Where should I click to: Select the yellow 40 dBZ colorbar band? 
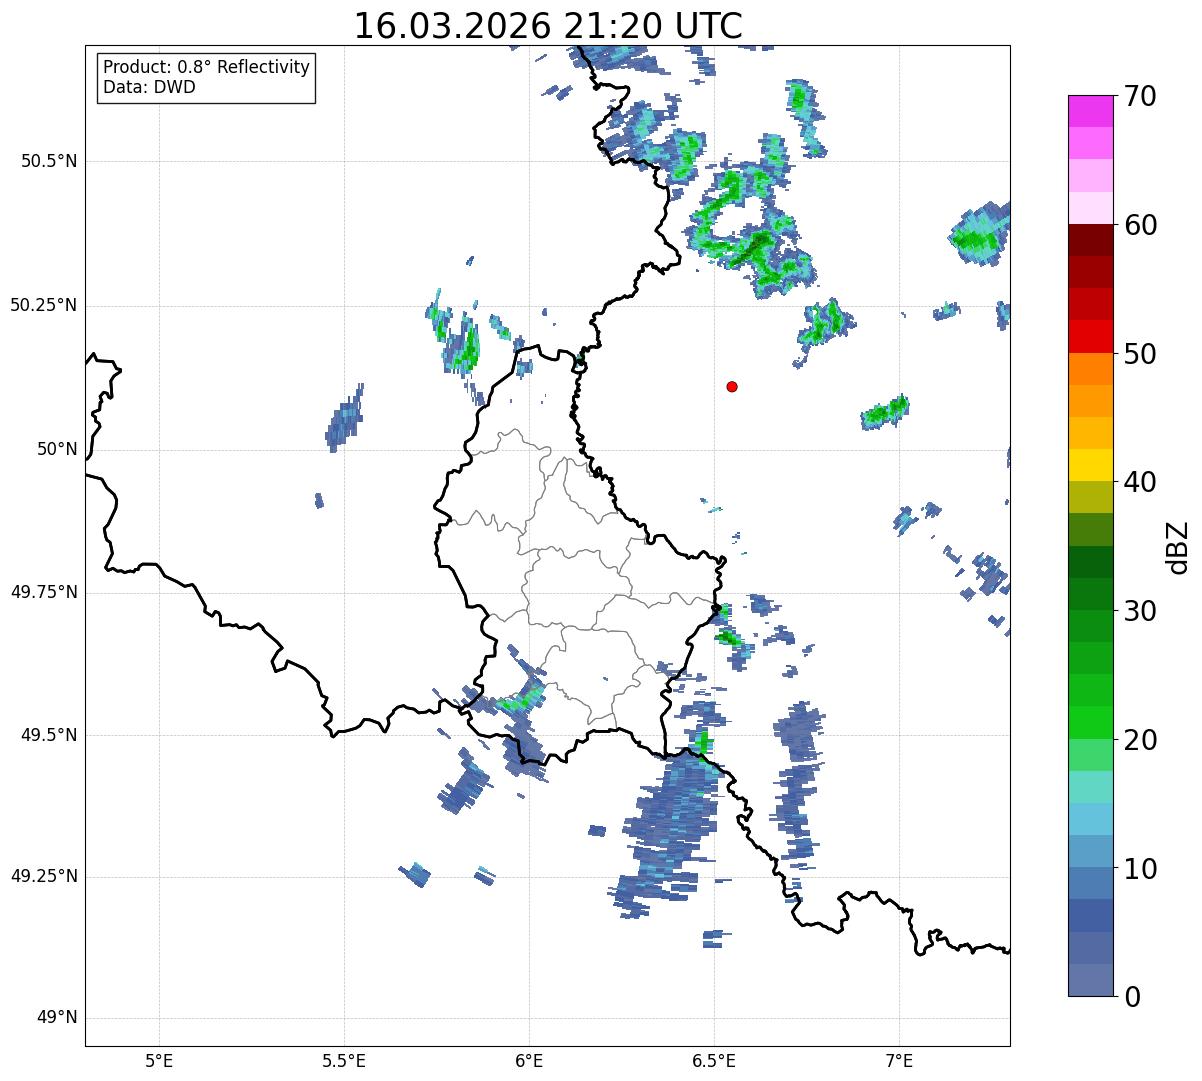click(x=1091, y=465)
